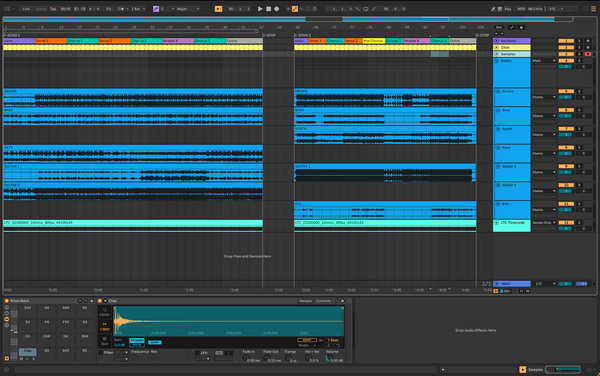Screen dimensions: 600x376
Task: Fold the Sections track
Action: pos(497,41)
